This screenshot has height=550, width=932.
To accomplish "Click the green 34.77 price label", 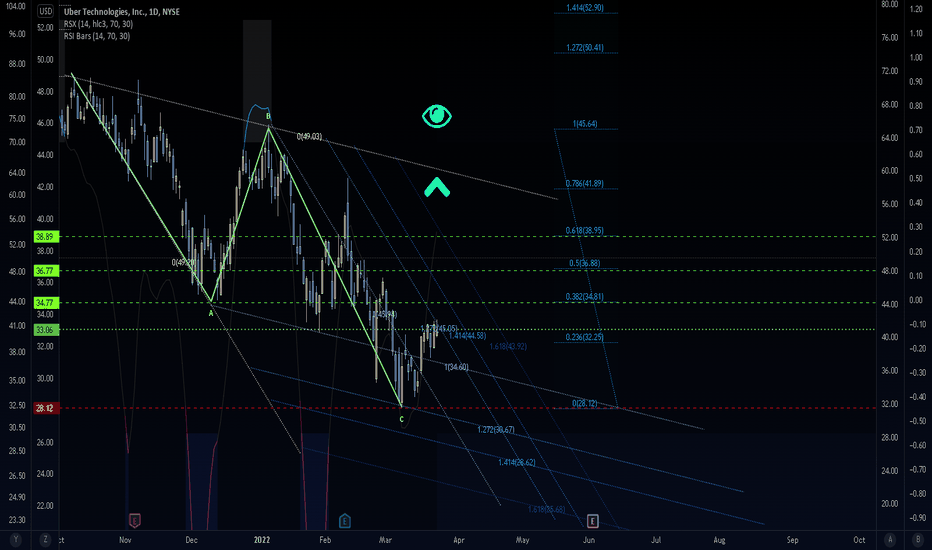I will point(46,303).
